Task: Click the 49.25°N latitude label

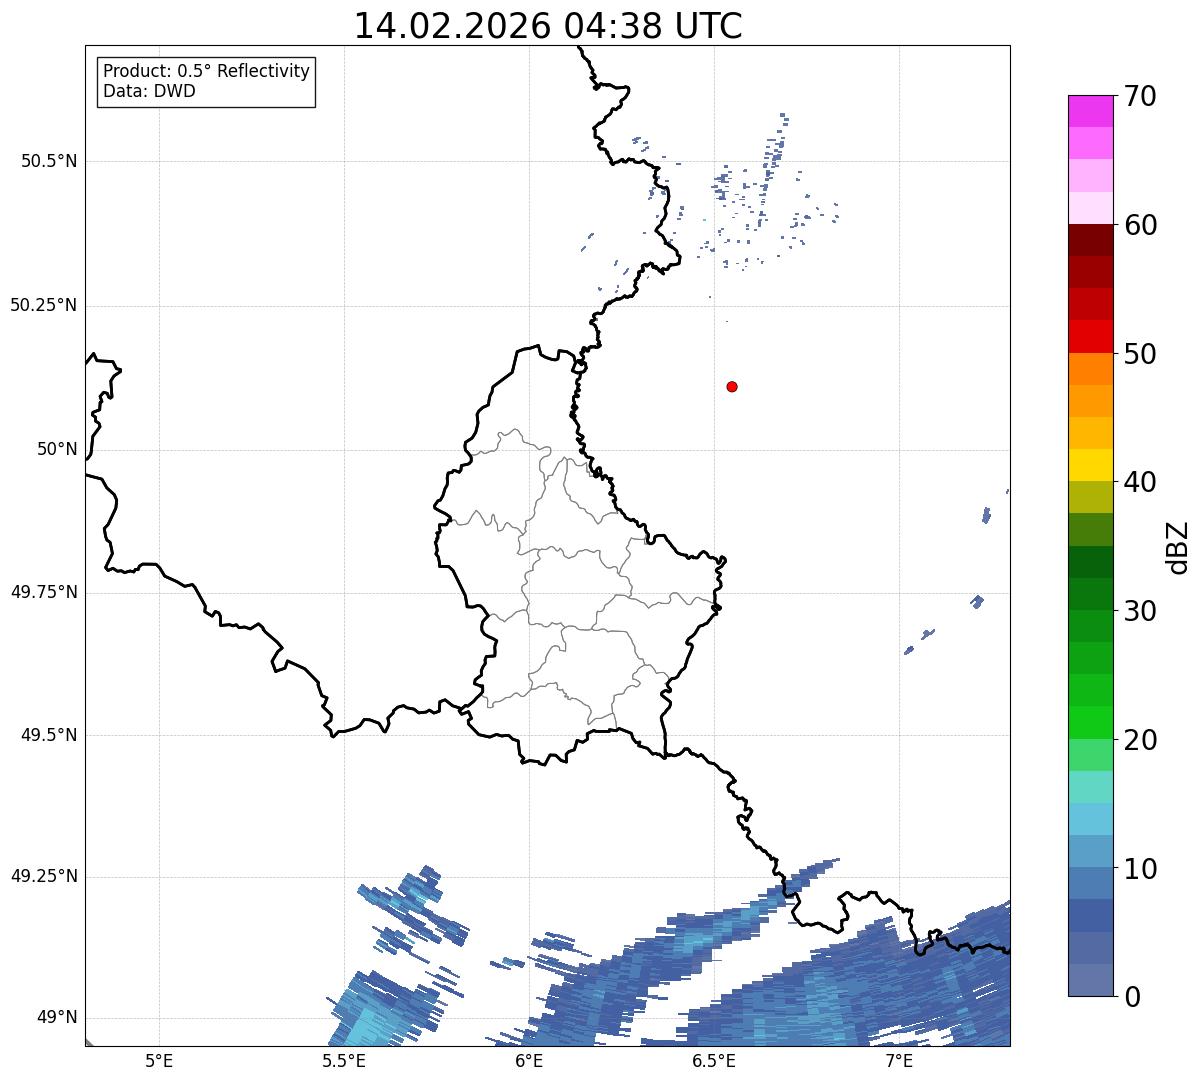Action: [44, 876]
